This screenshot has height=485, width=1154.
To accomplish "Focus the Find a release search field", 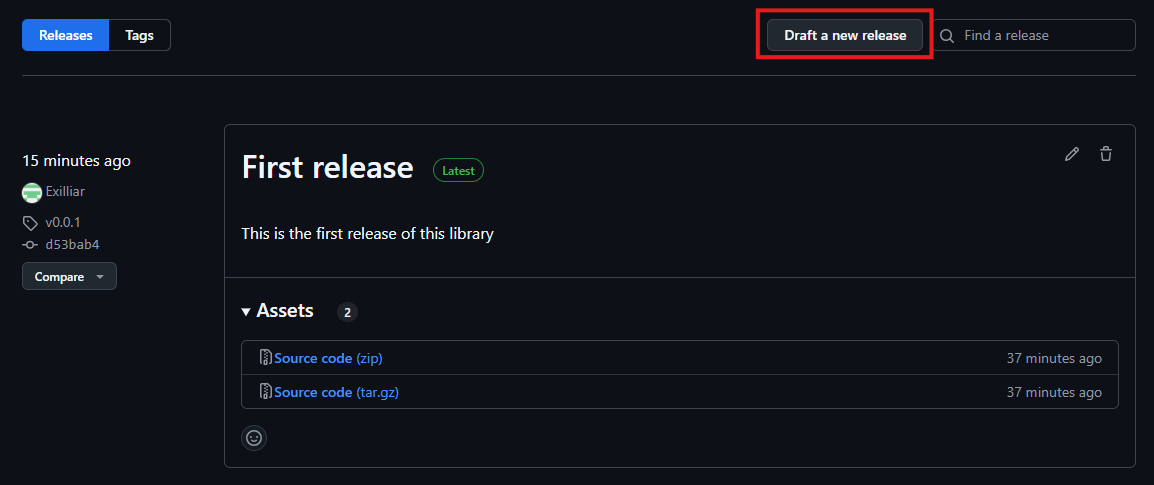I will tap(1034, 35).
